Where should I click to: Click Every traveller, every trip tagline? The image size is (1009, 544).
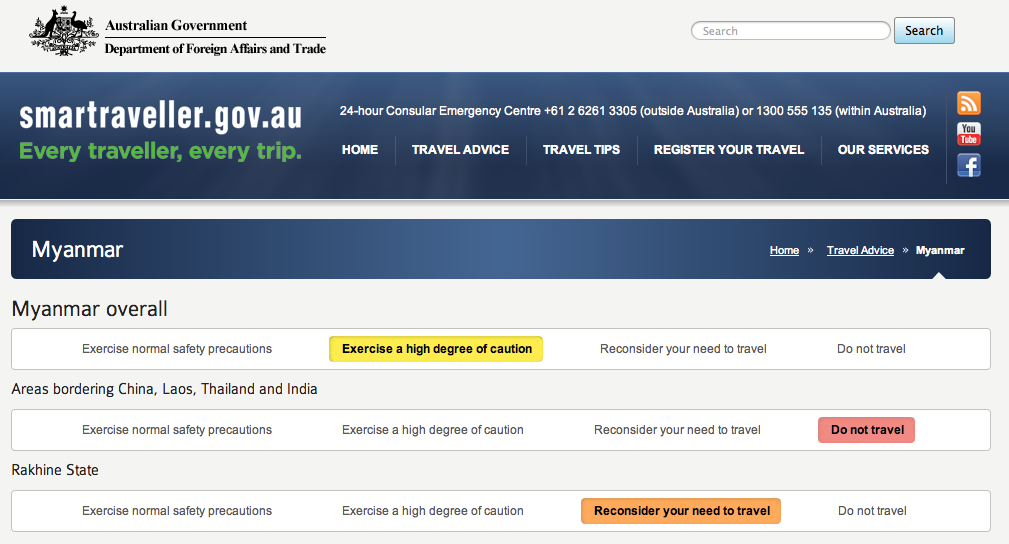point(160,152)
